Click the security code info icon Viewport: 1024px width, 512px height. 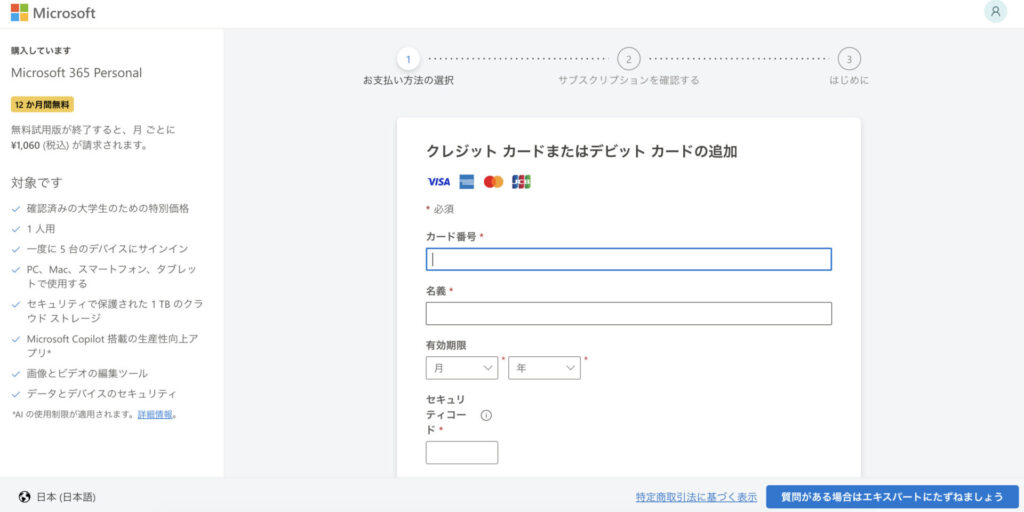pyautogui.click(x=486, y=415)
